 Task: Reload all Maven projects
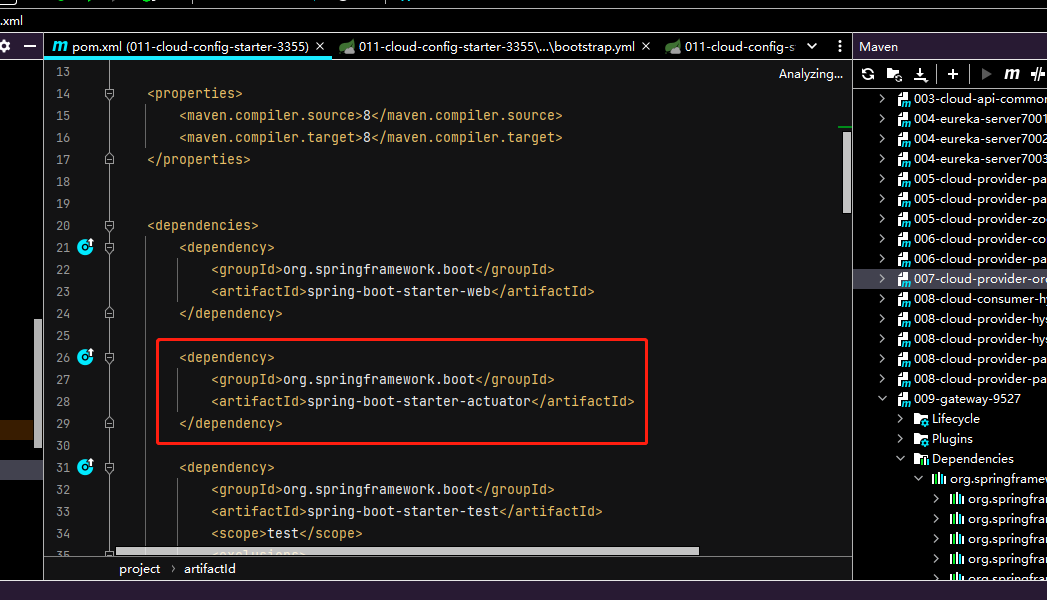coord(867,74)
